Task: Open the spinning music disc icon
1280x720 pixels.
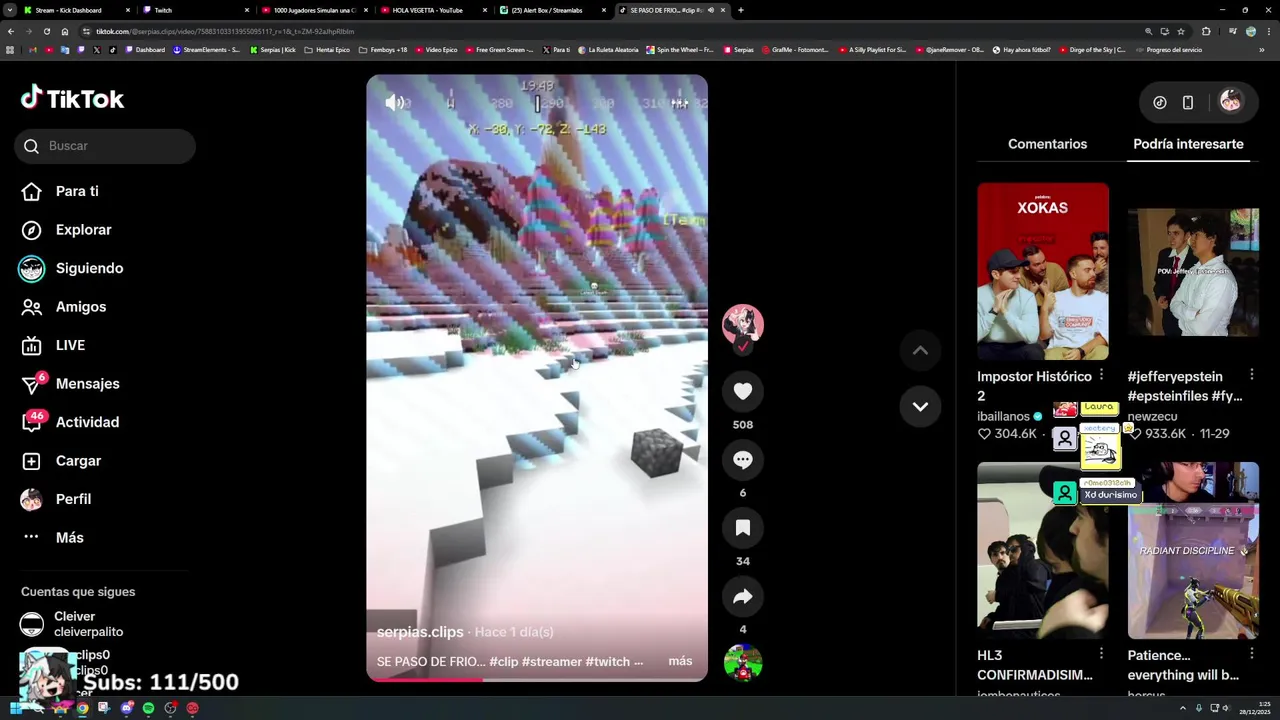Action: (x=742, y=663)
